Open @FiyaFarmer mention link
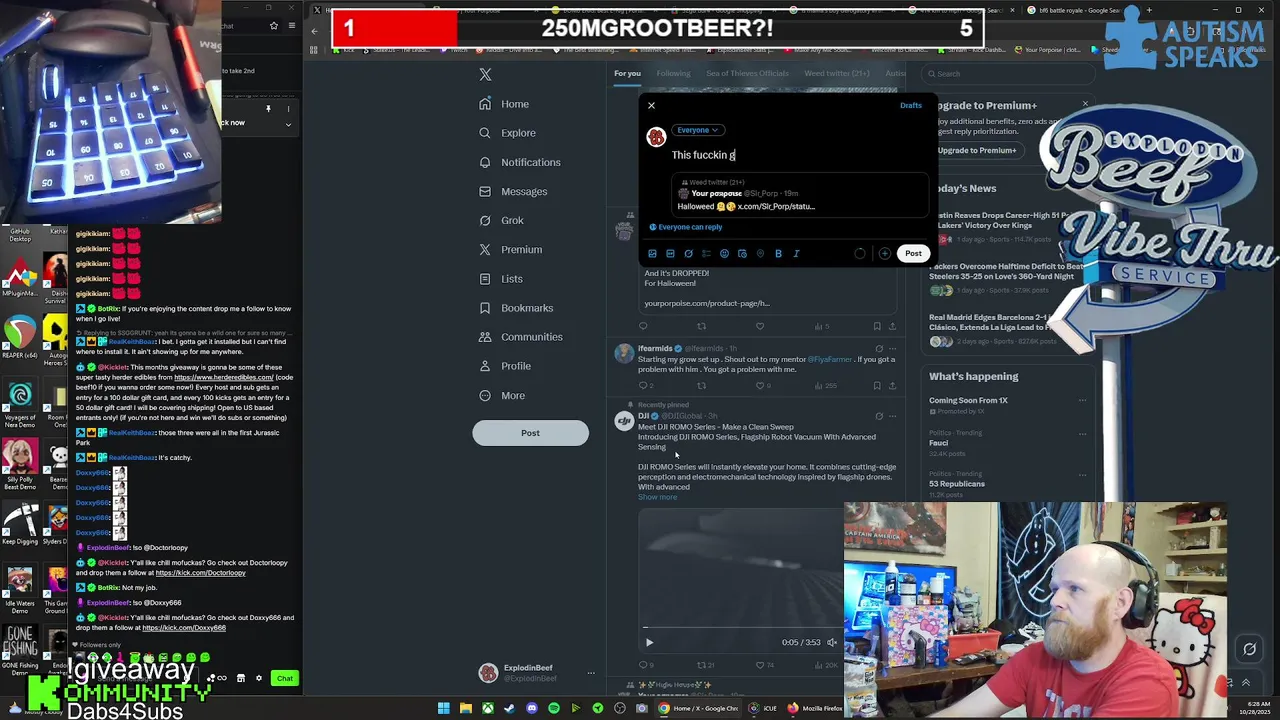 (830, 359)
